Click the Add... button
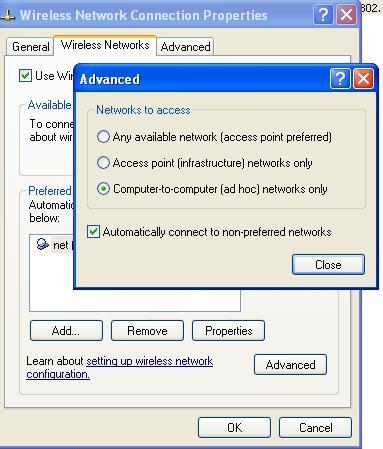This screenshot has height=449, width=383. (66, 331)
